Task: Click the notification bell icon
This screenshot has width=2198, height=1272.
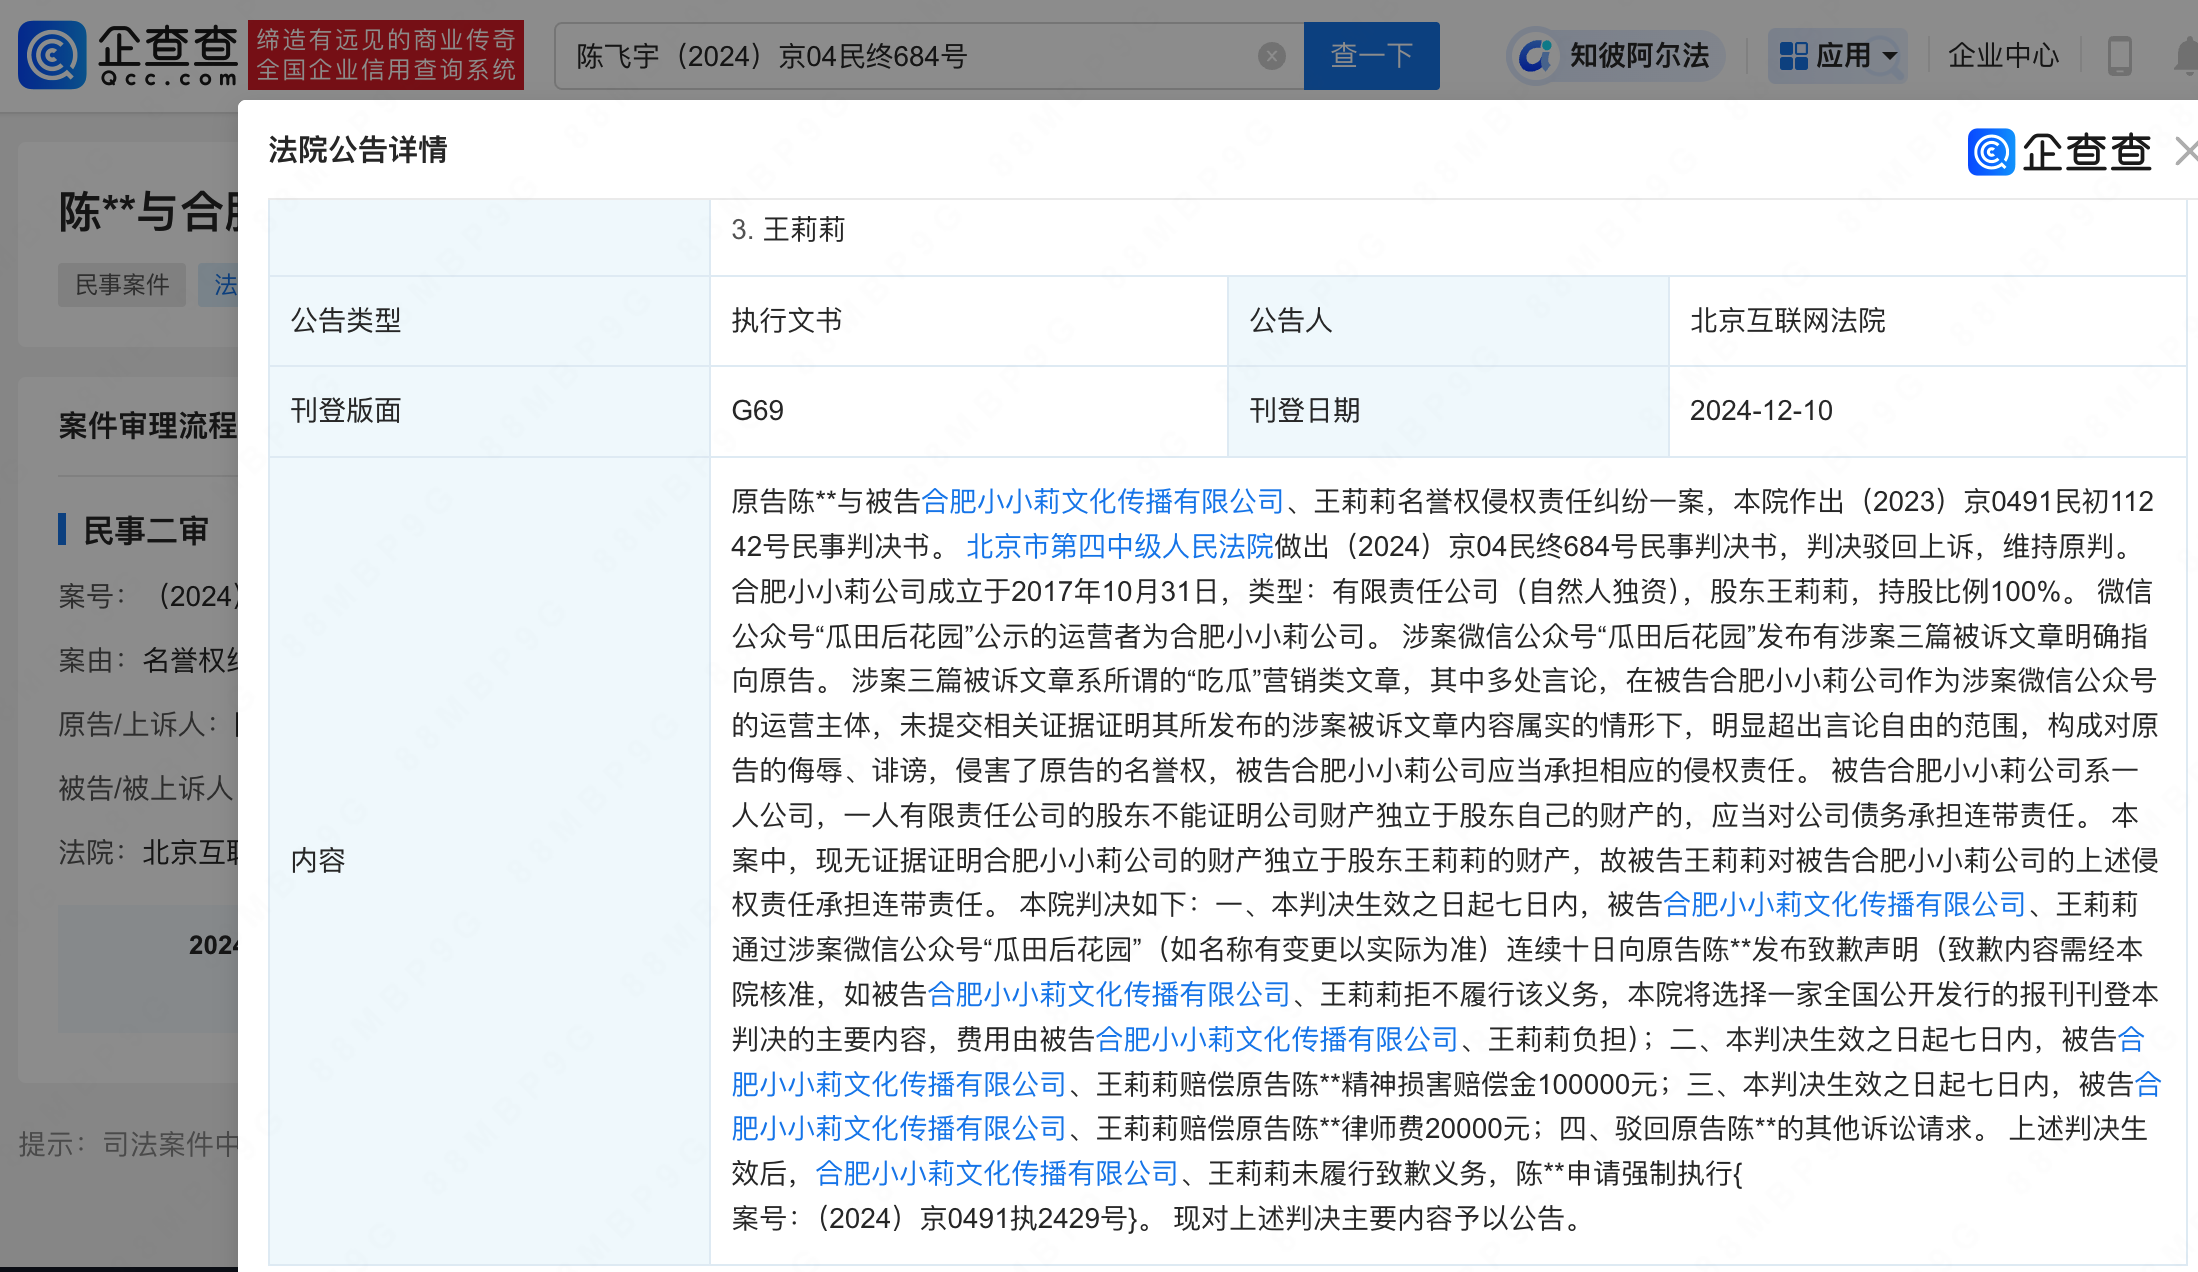Action: (x=2186, y=56)
